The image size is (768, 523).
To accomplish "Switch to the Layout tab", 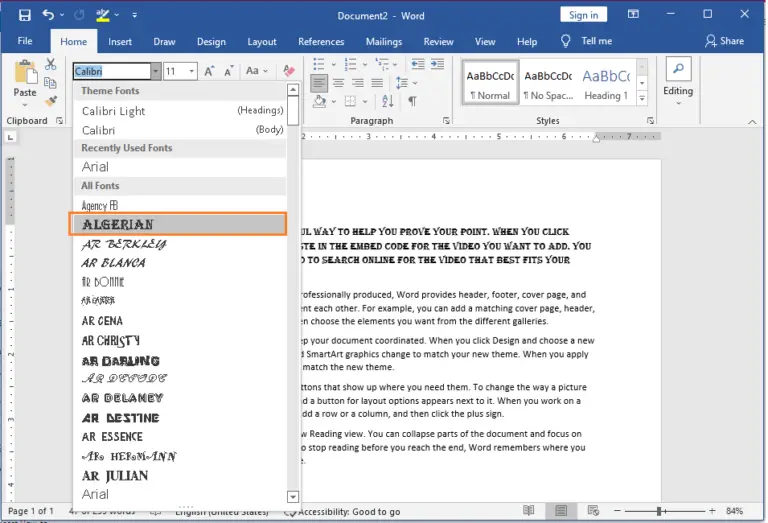I will tap(262, 42).
